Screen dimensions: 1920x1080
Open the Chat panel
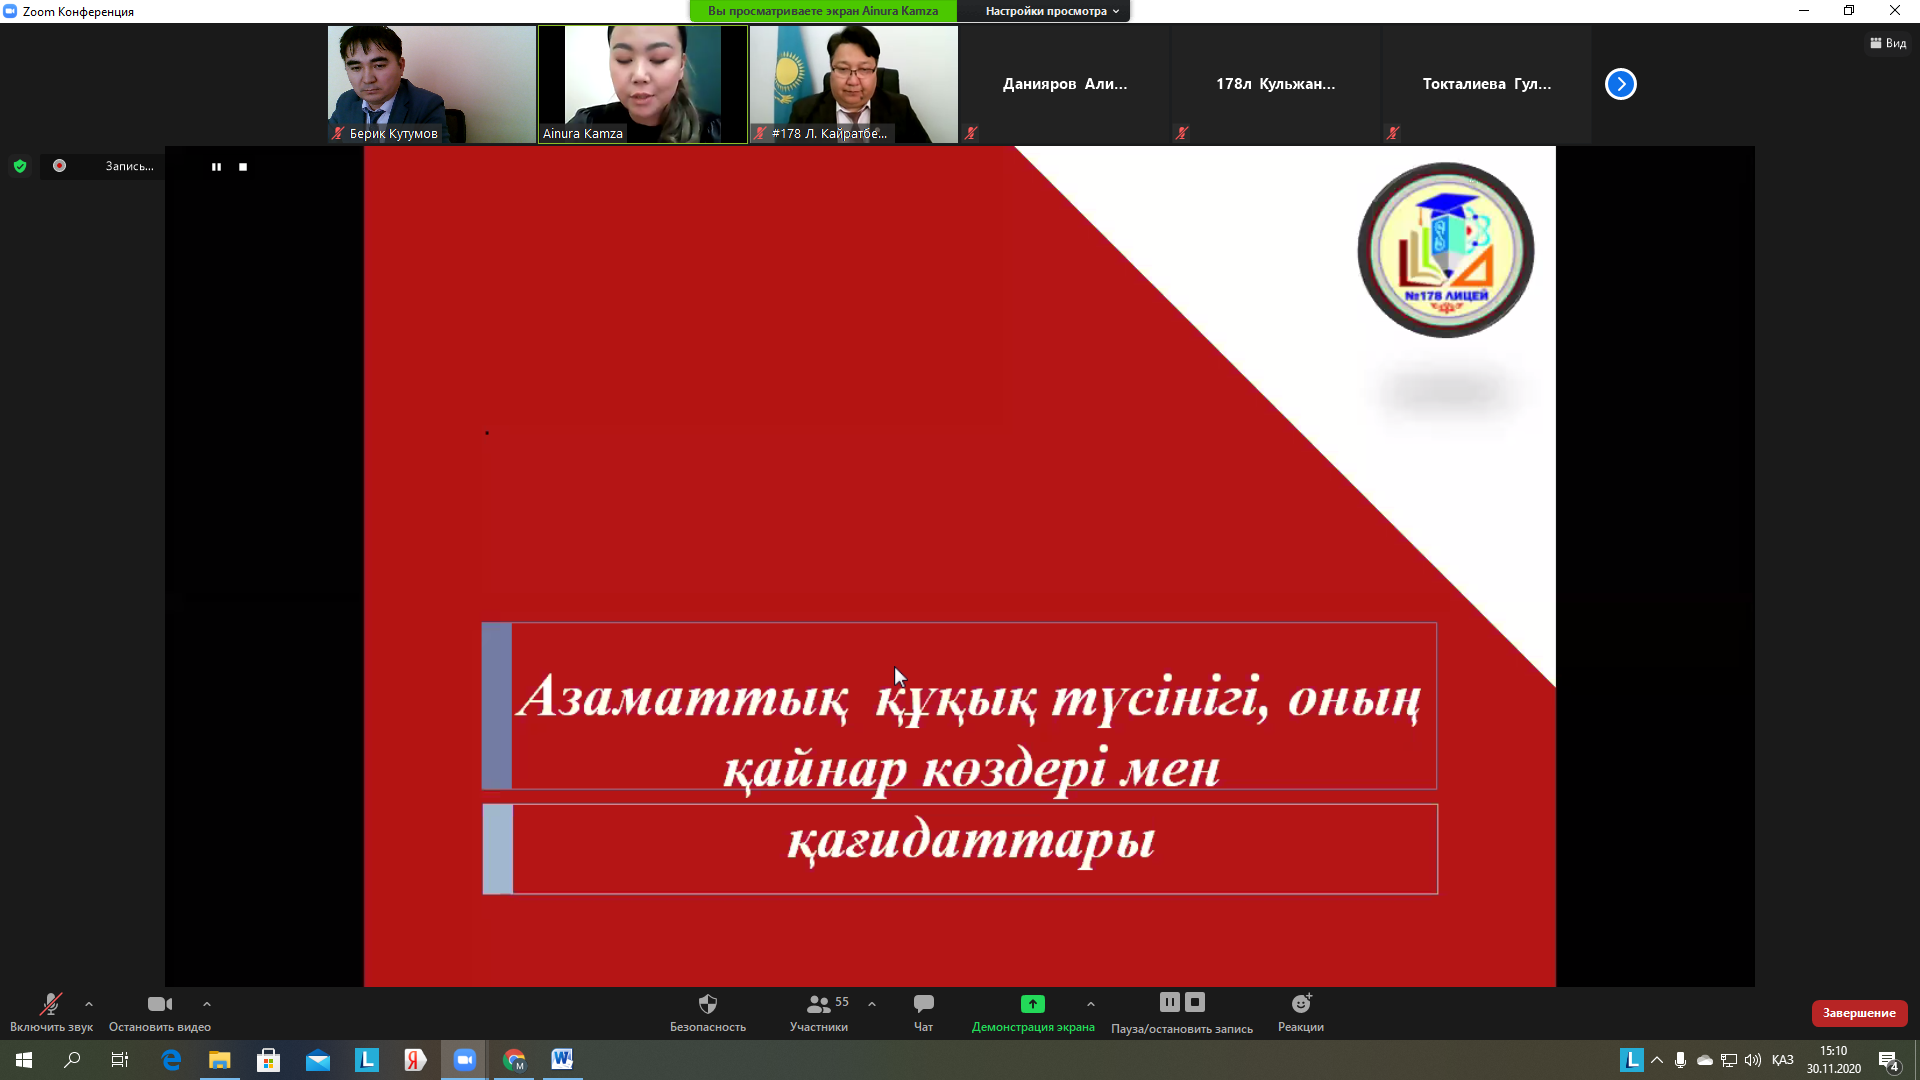tap(923, 1004)
